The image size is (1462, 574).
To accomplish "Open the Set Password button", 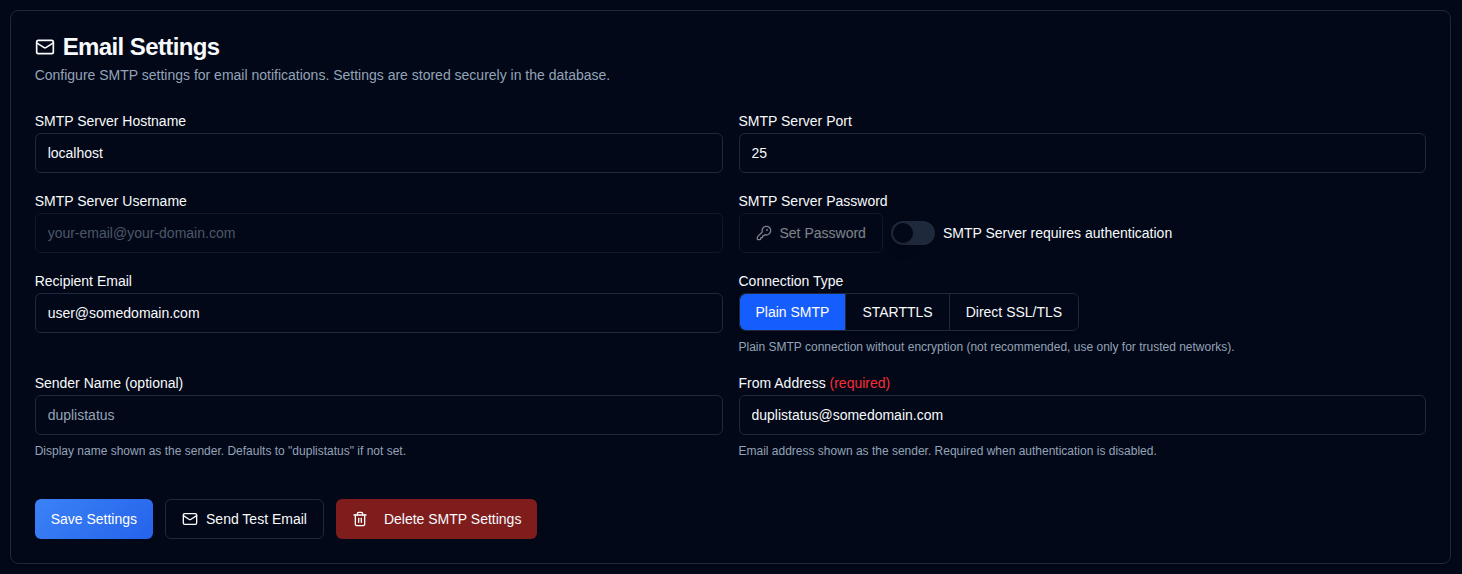I will 811,233.
